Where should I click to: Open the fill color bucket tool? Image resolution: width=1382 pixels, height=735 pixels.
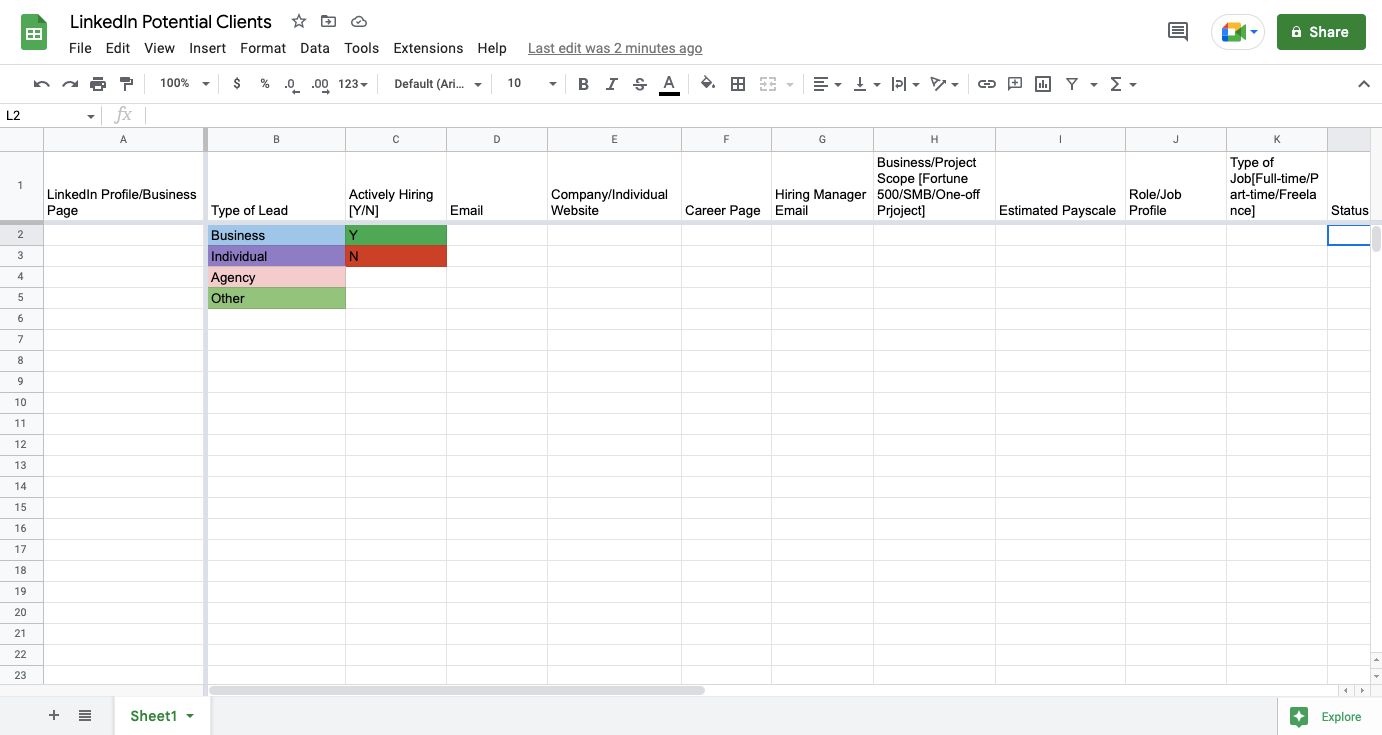708,84
